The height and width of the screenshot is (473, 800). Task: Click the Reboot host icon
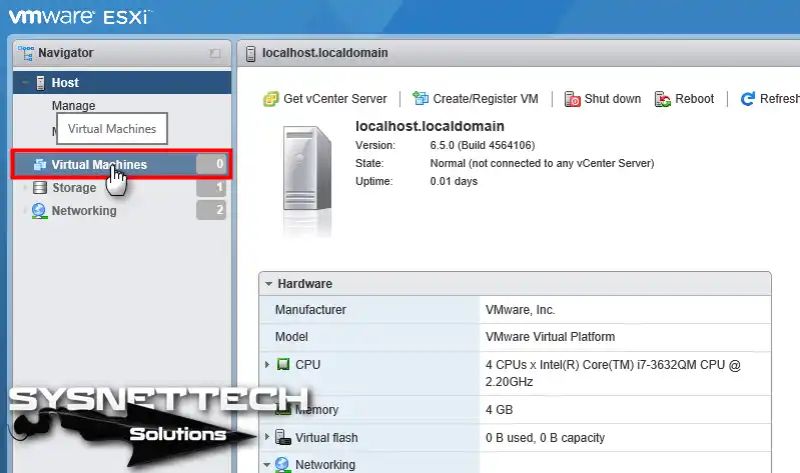point(662,99)
